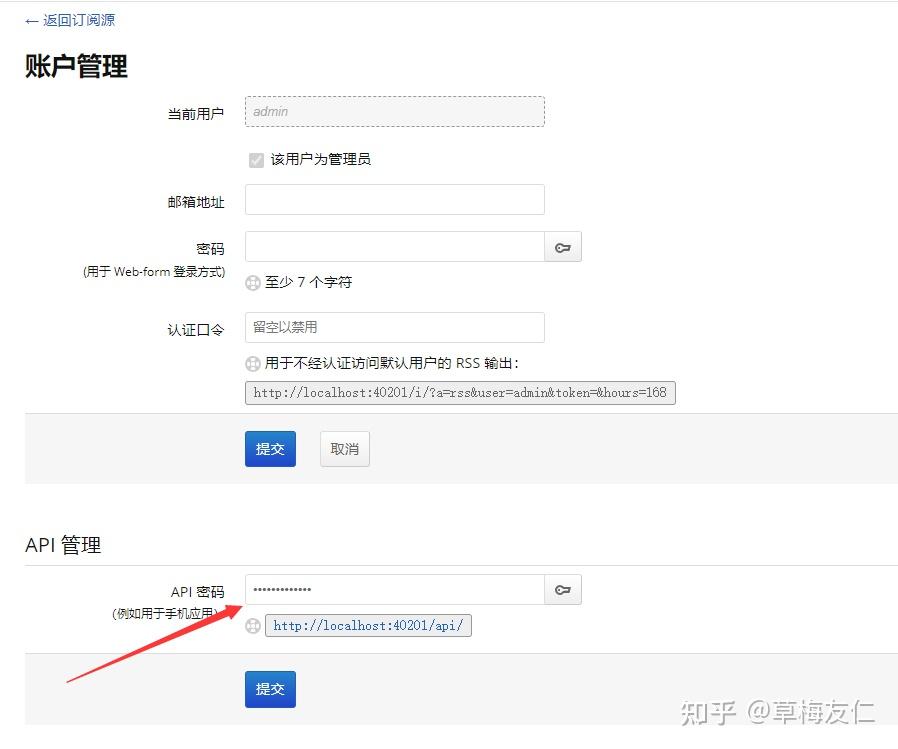The image size is (898, 749).
Task: Click the 邮箱地址 input field
Action: click(x=394, y=199)
